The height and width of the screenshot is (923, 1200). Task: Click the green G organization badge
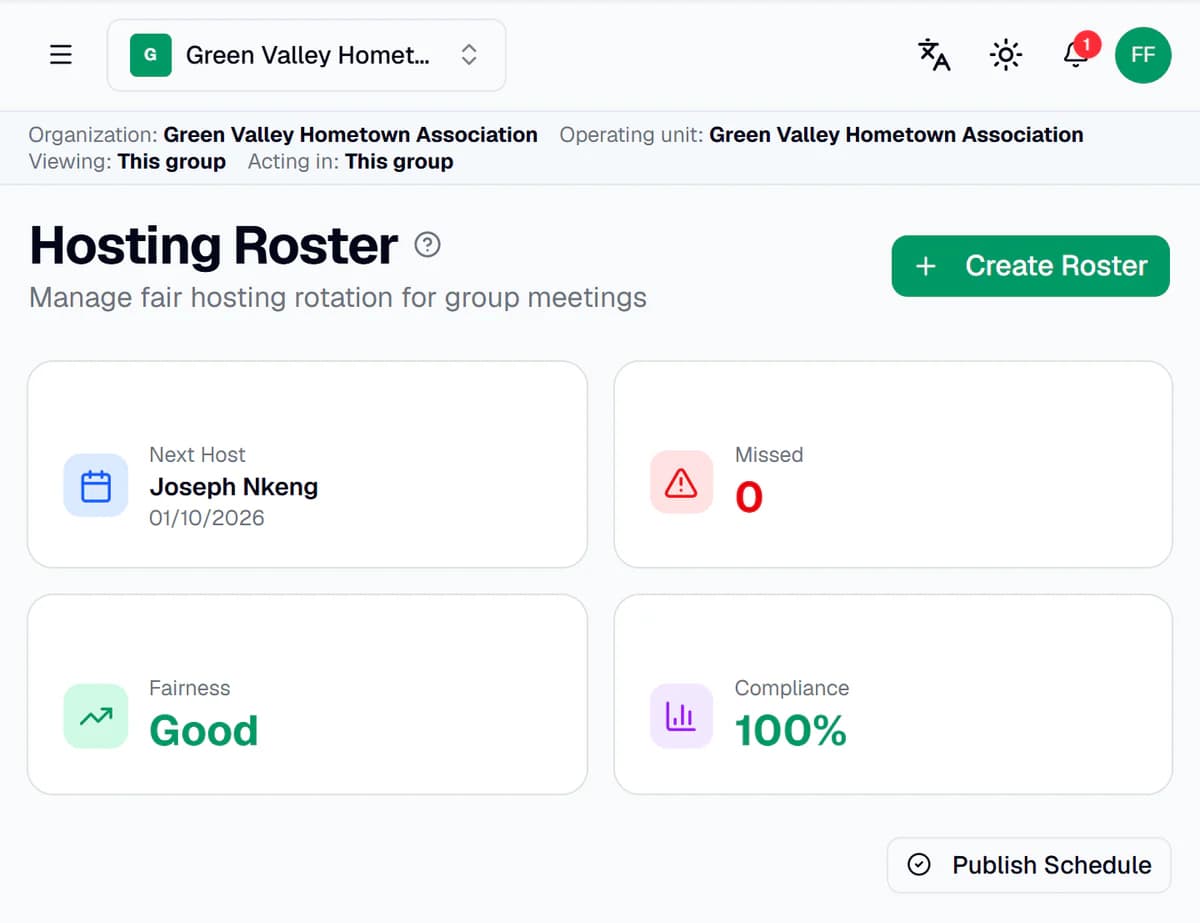151,55
